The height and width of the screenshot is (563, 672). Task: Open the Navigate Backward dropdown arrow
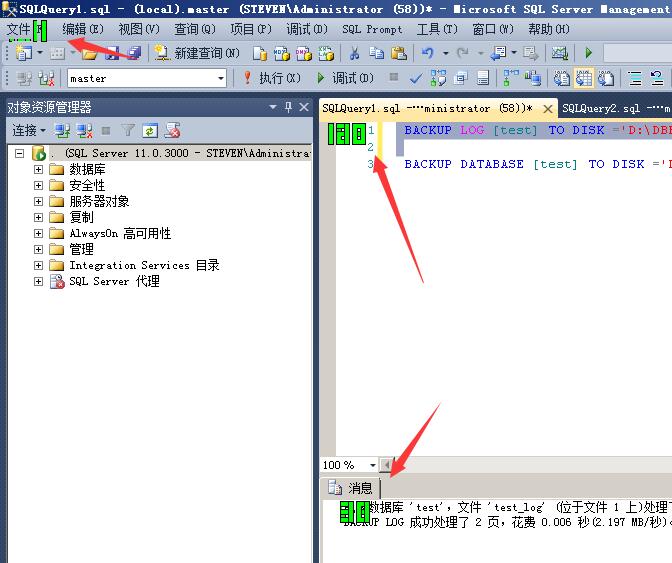click(514, 53)
